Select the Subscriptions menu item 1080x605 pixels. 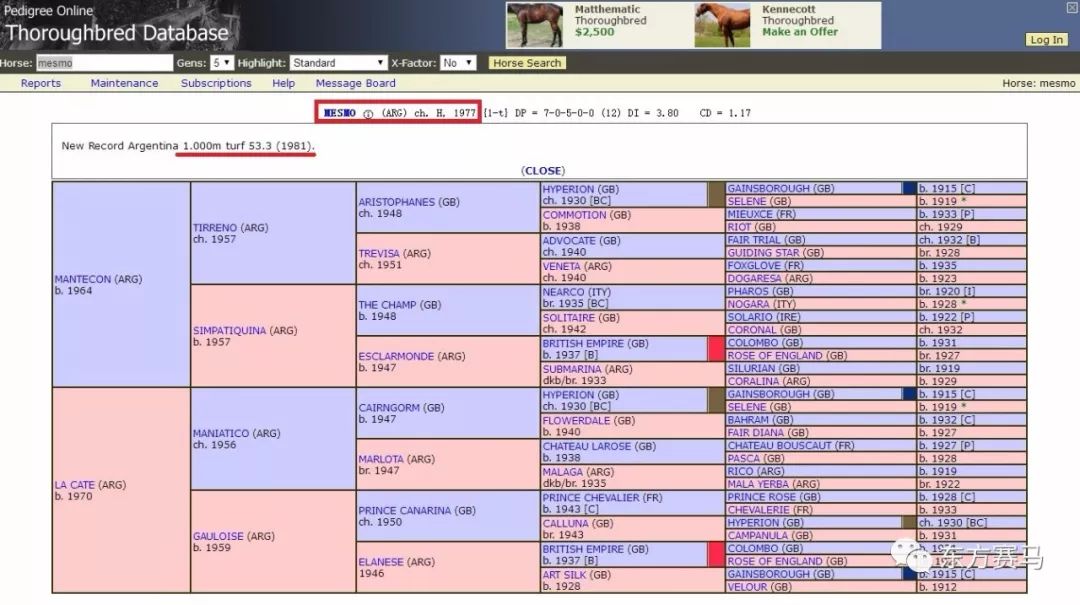coord(216,84)
